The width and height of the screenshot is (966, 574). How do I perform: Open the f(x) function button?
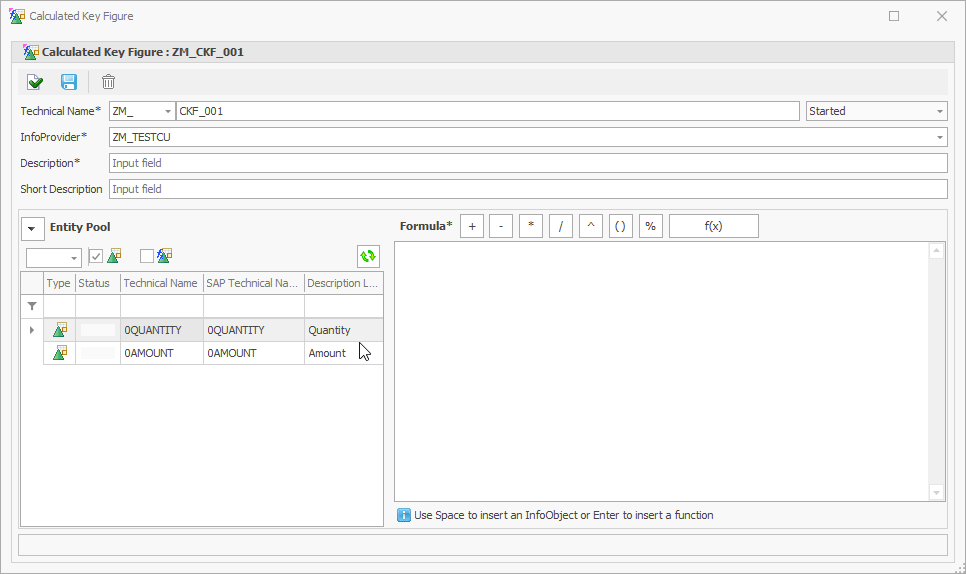pyautogui.click(x=713, y=226)
